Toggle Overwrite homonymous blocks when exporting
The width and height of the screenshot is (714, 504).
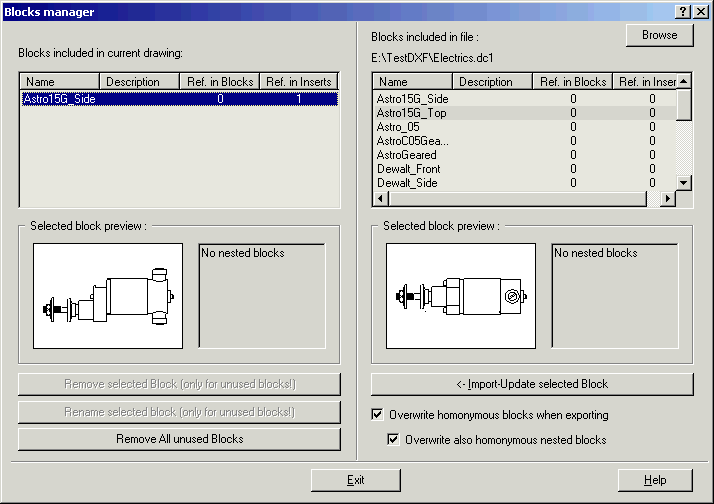tap(377, 415)
